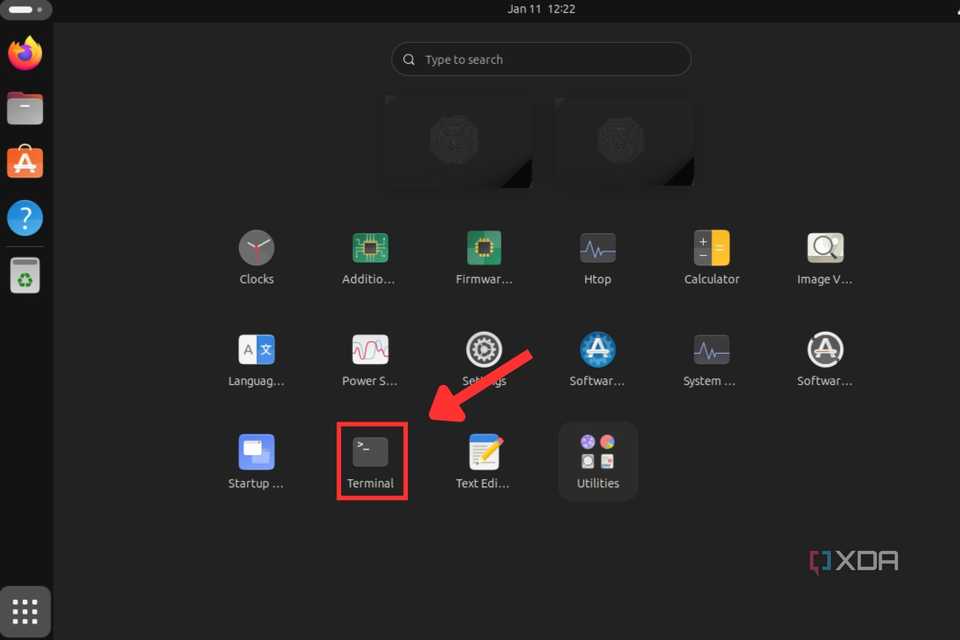This screenshot has width=960, height=640.
Task: Open the Files app in the dock
Action: [25, 108]
